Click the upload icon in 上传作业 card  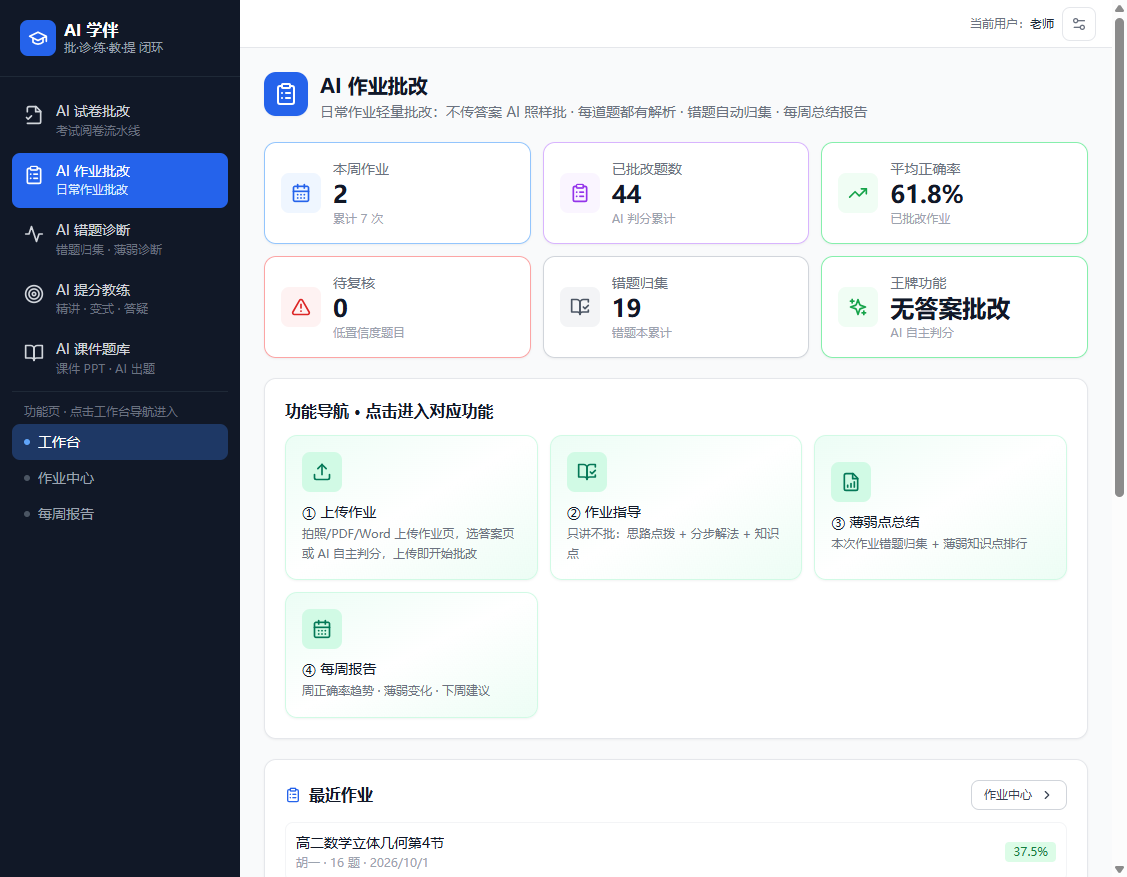tap(322, 472)
